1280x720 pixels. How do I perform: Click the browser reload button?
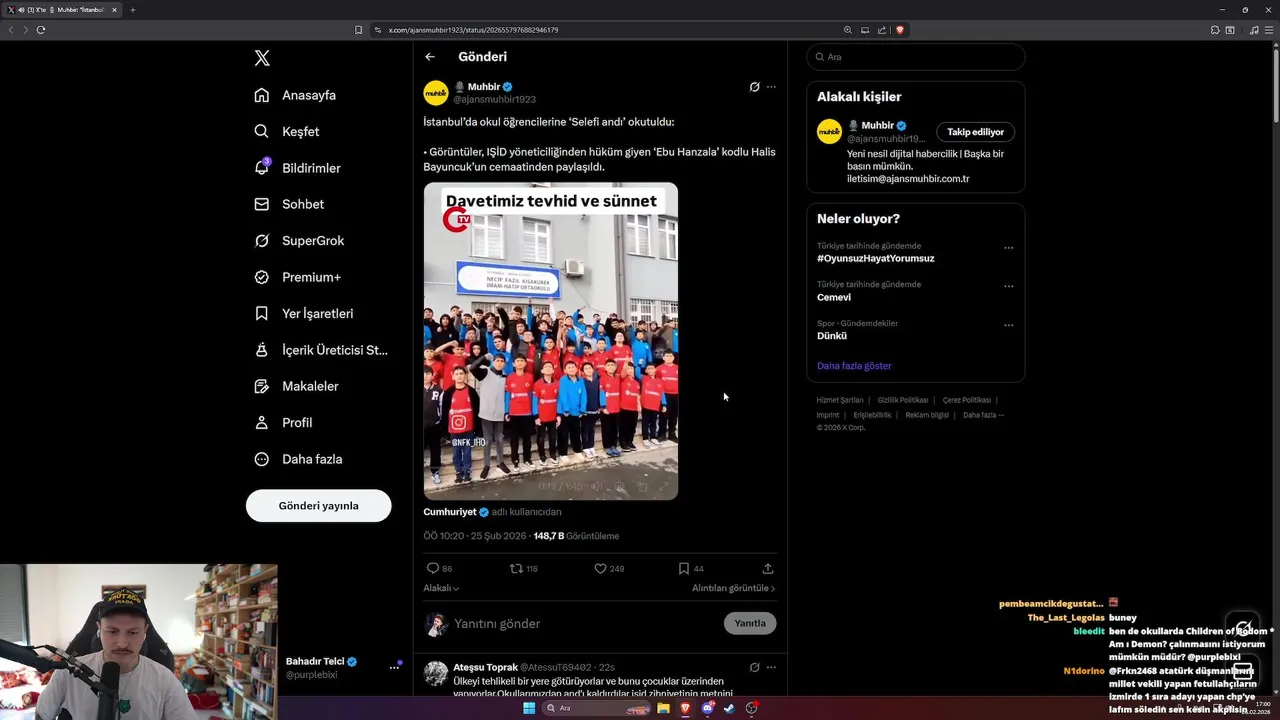pyautogui.click(x=41, y=30)
